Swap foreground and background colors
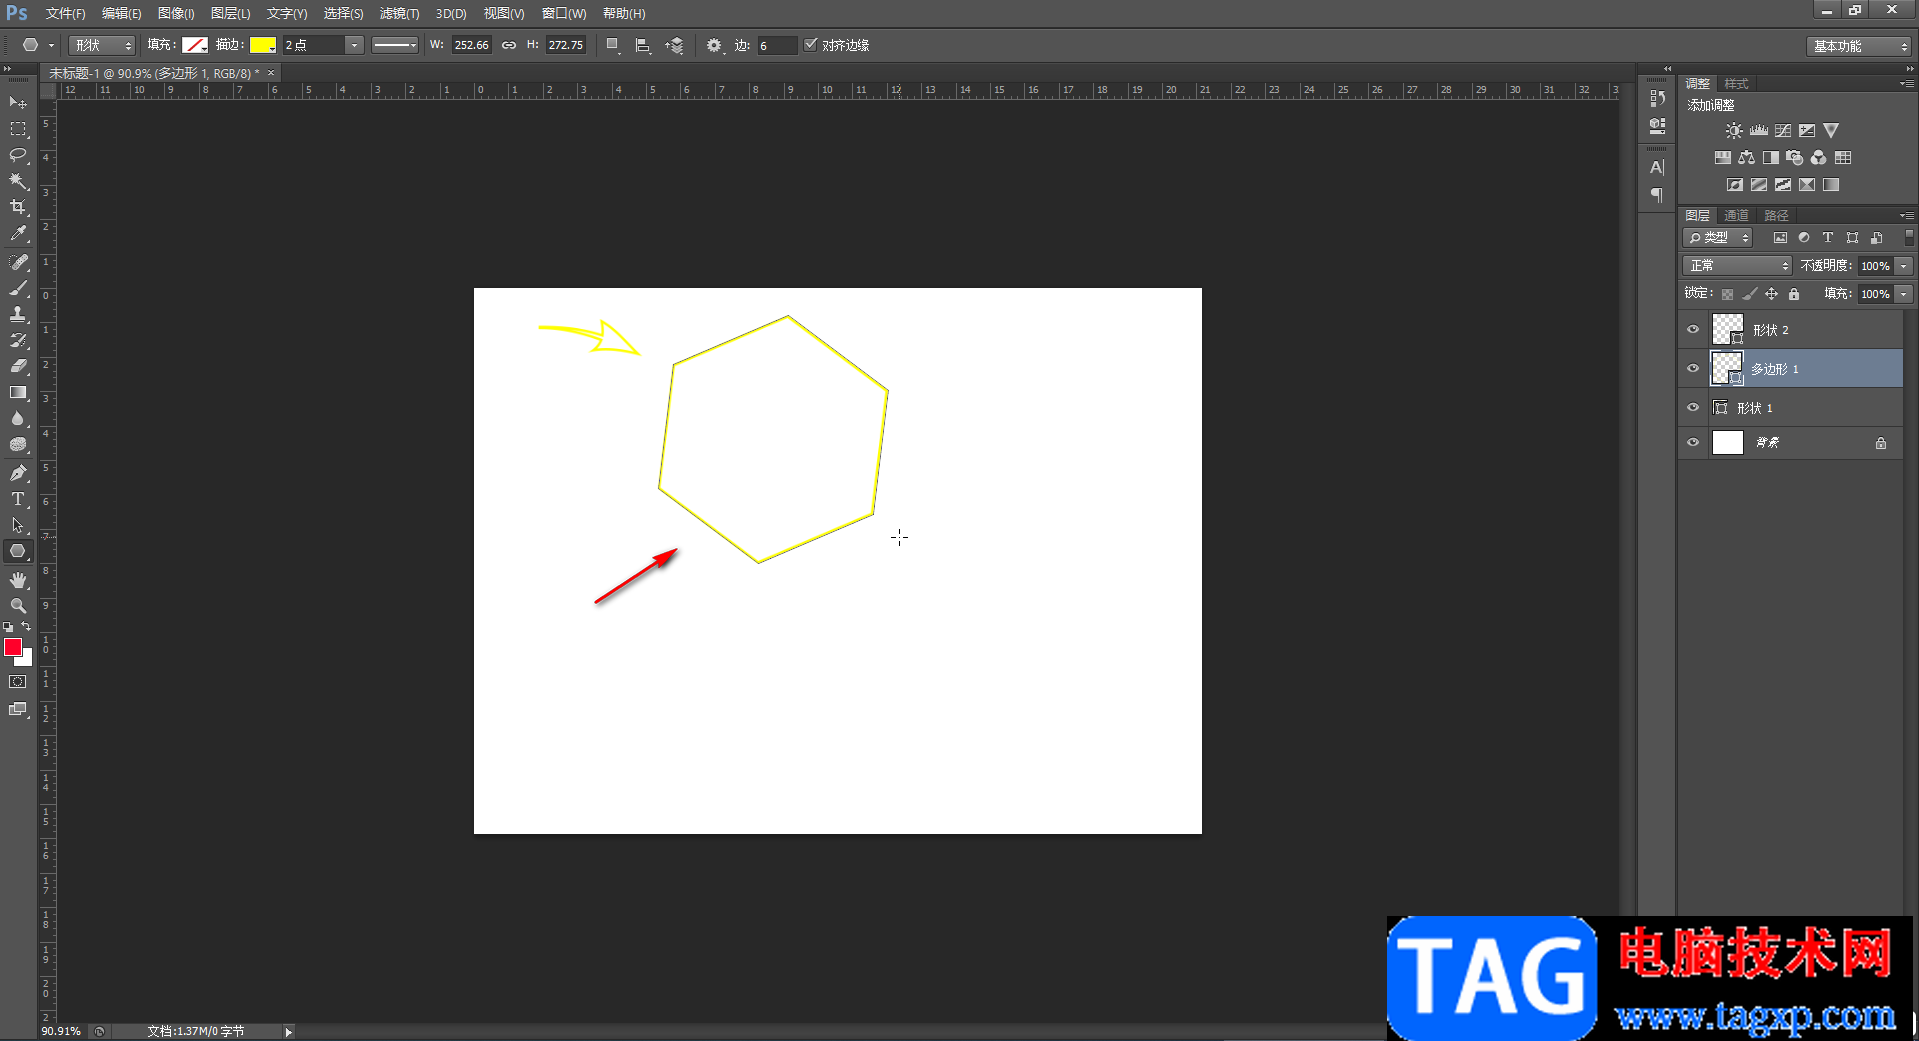 (27, 627)
